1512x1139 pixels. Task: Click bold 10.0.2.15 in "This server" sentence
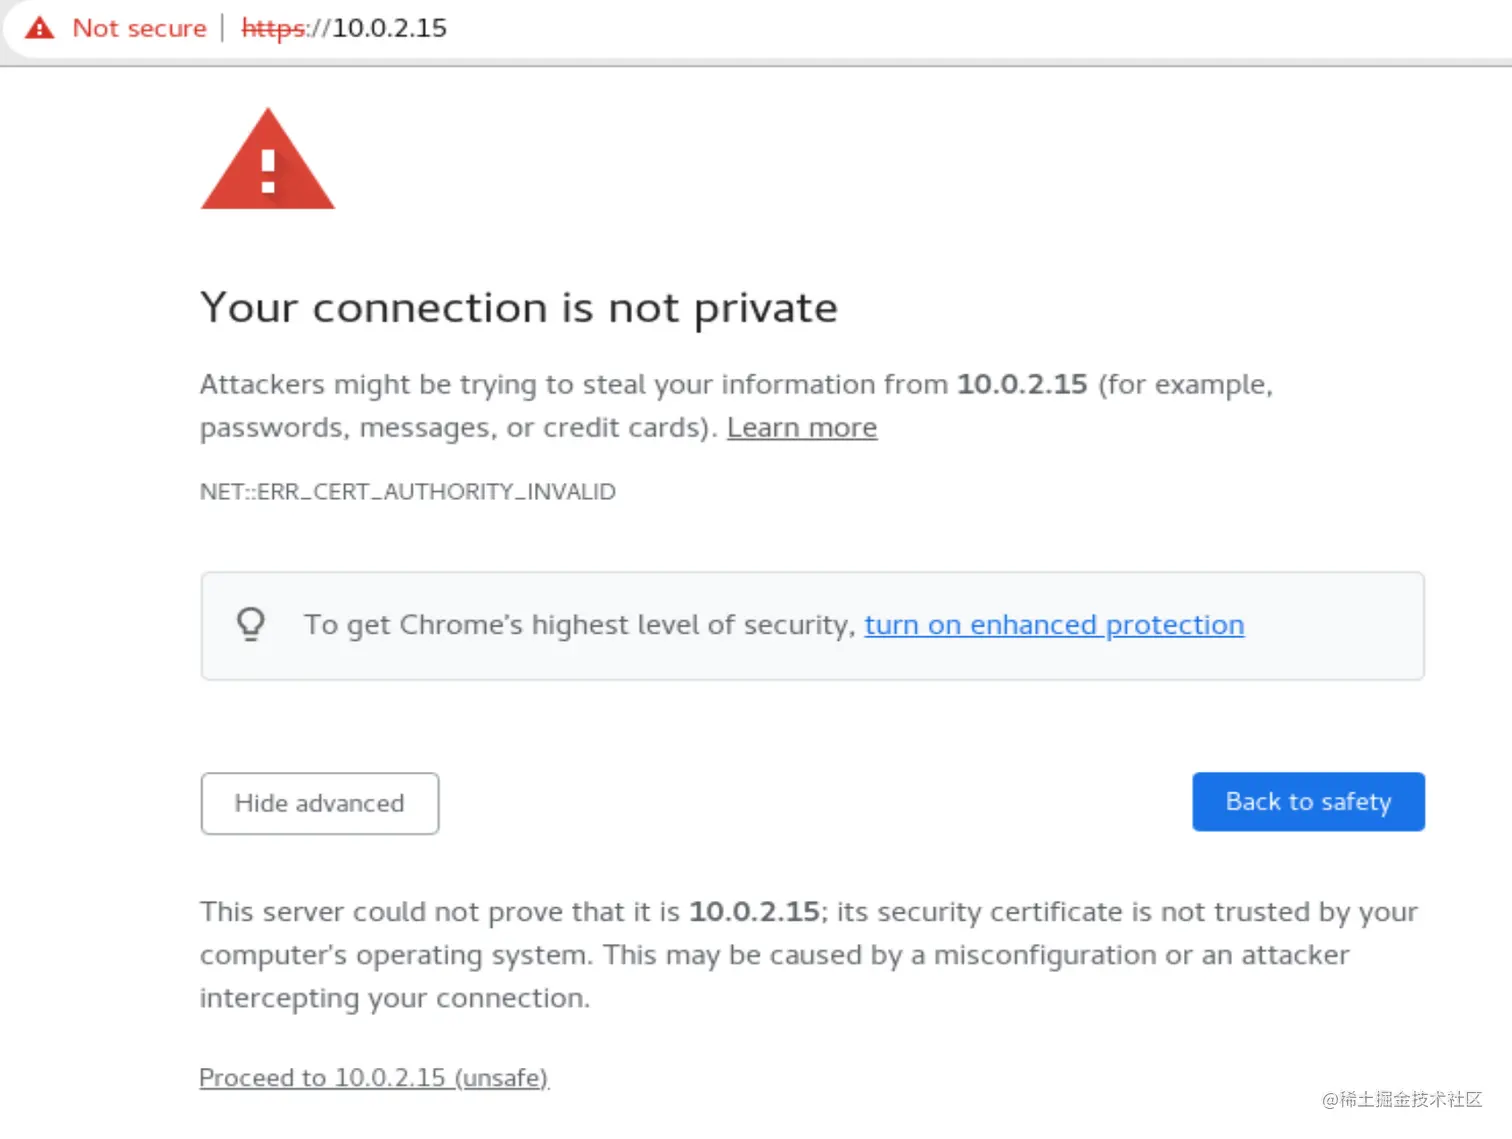(753, 912)
